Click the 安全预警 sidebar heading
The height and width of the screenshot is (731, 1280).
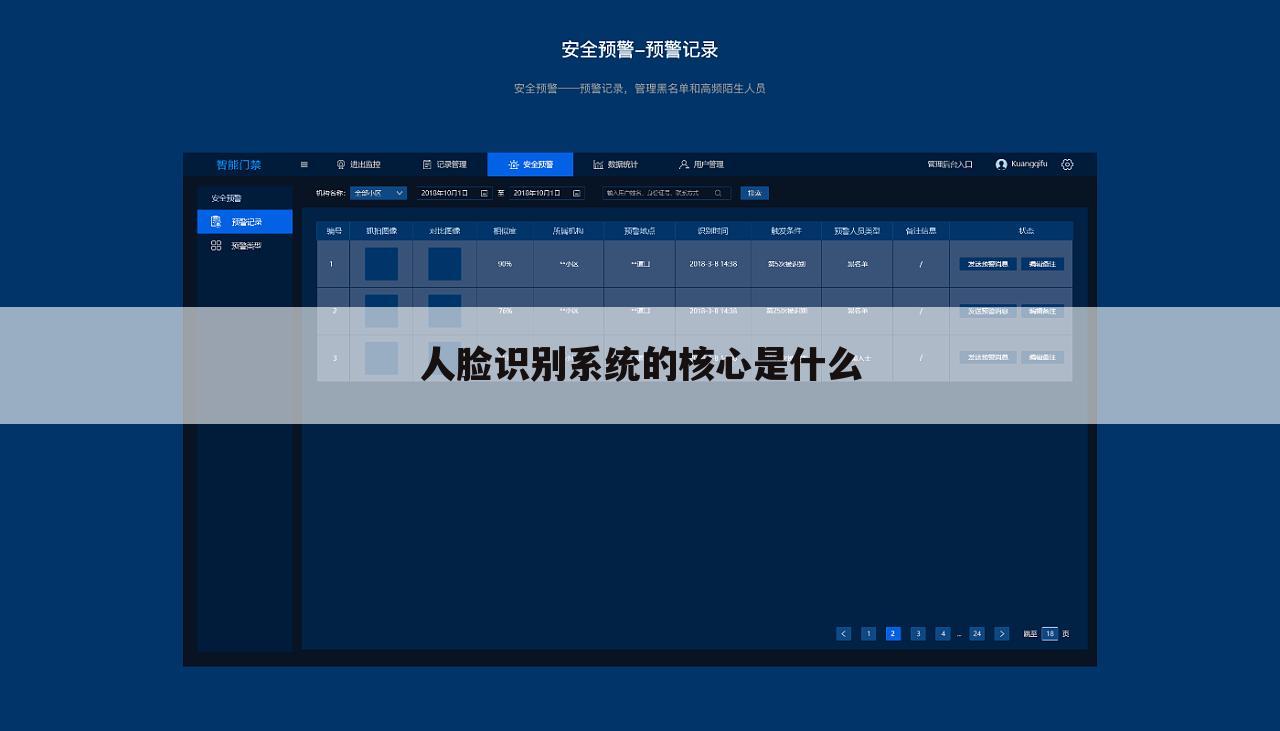pos(226,198)
